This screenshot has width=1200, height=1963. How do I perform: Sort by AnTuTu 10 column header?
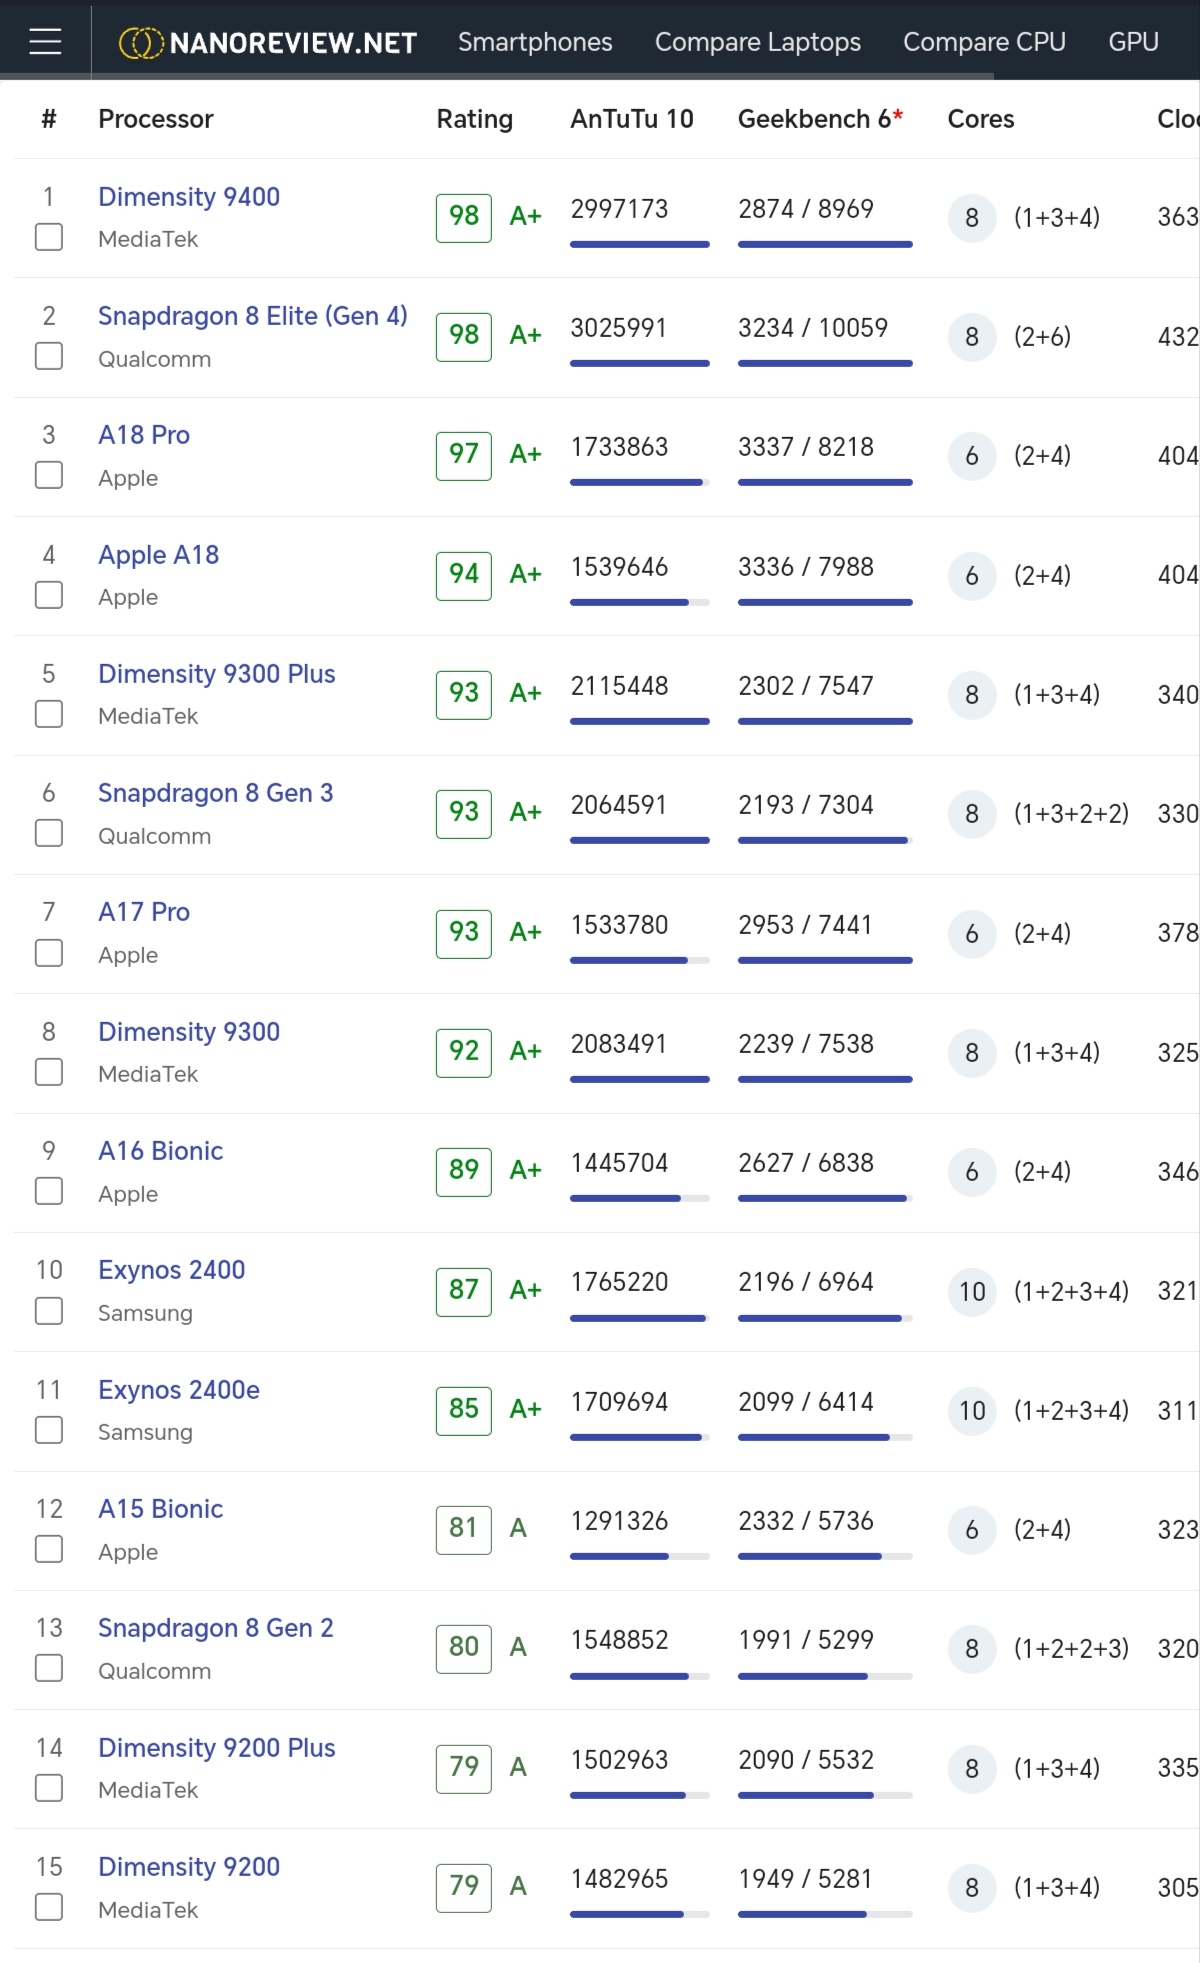pos(632,119)
